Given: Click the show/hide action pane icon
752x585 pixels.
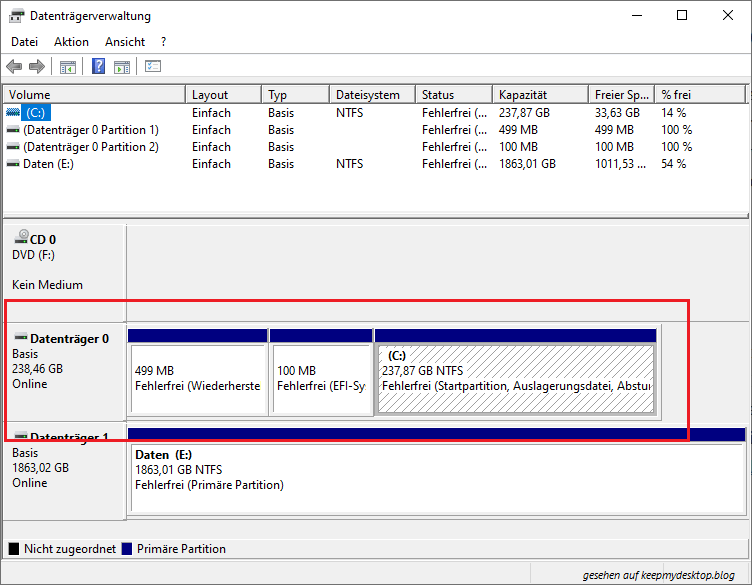Looking at the screenshot, I should (x=122, y=67).
